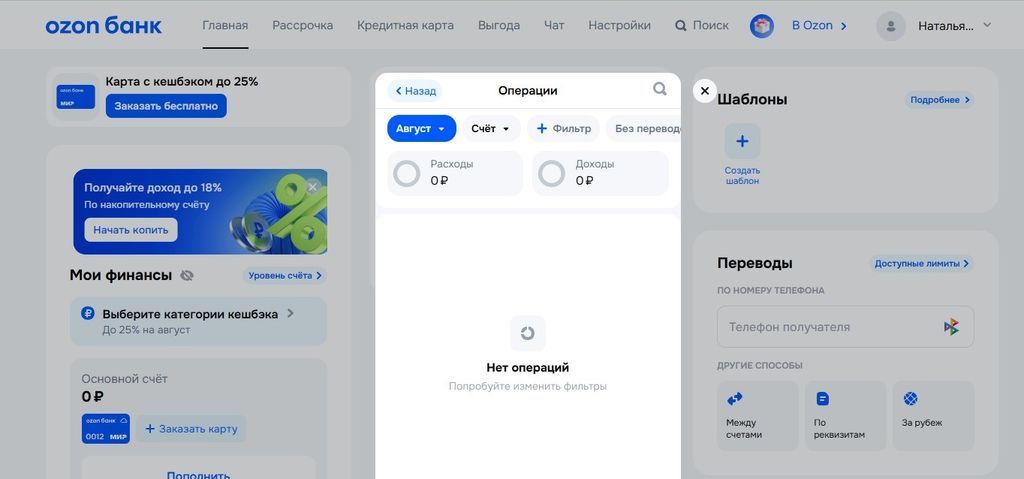Click the card thumbnail ending 0012
The width and height of the screenshot is (1024, 479).
(x=106, y=429)
